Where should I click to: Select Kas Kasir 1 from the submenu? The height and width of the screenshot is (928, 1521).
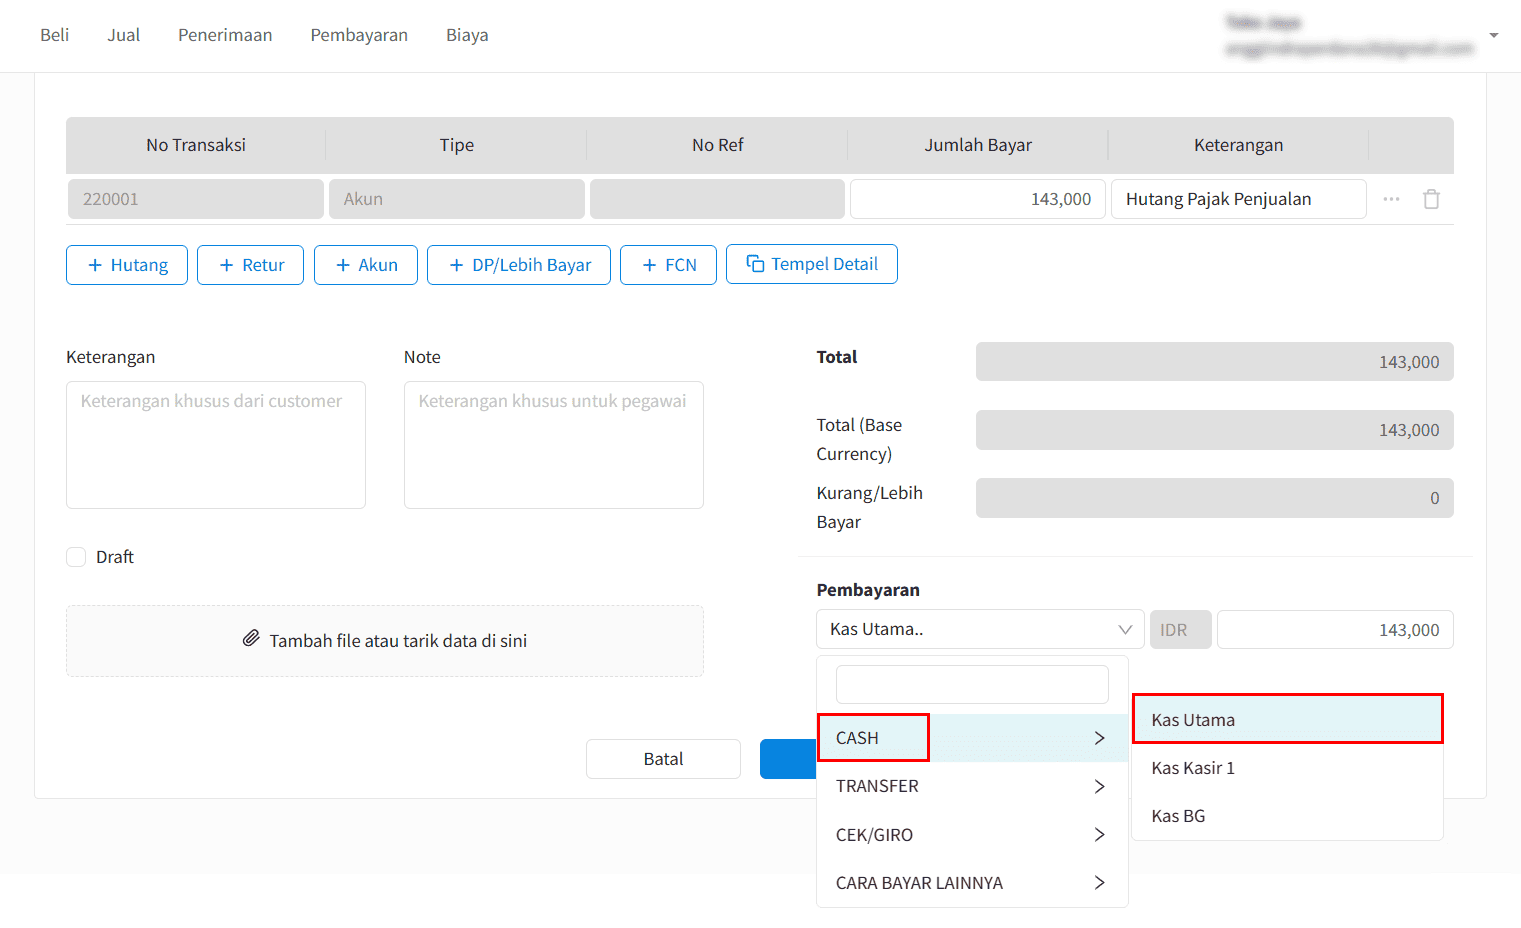pos(1287,768)
